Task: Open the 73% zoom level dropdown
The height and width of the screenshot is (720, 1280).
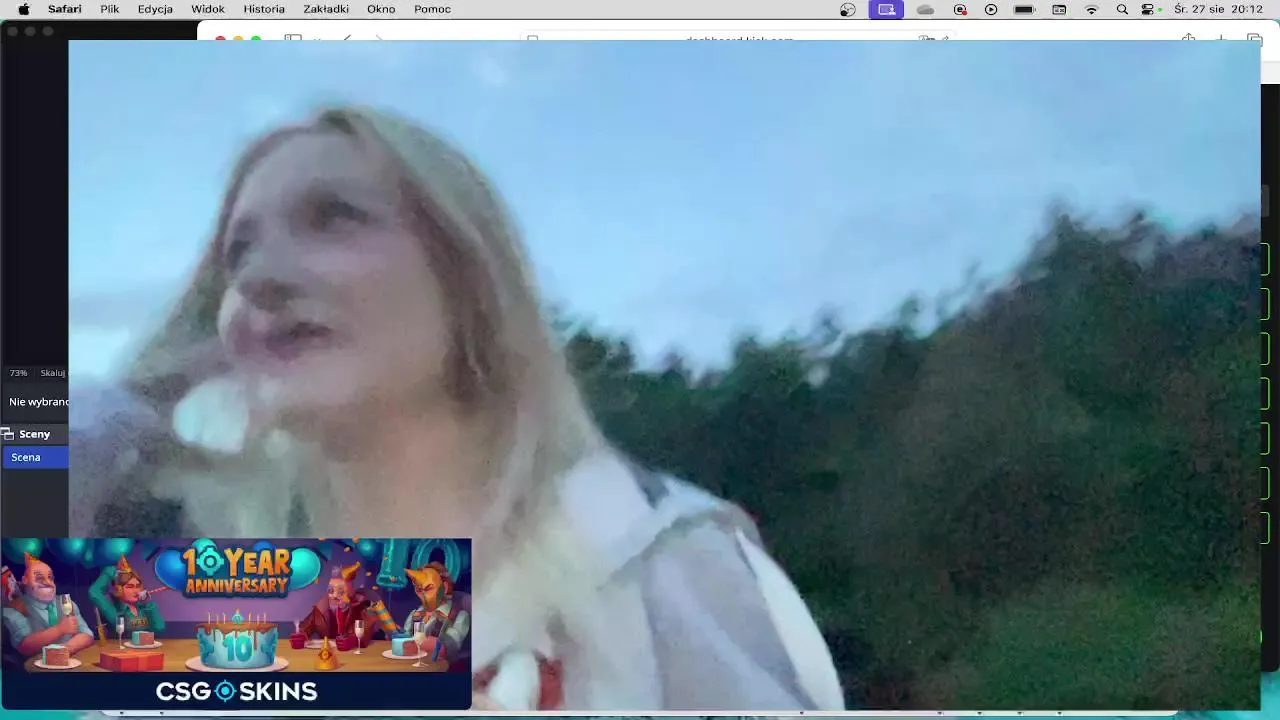Action: (18, 373)
